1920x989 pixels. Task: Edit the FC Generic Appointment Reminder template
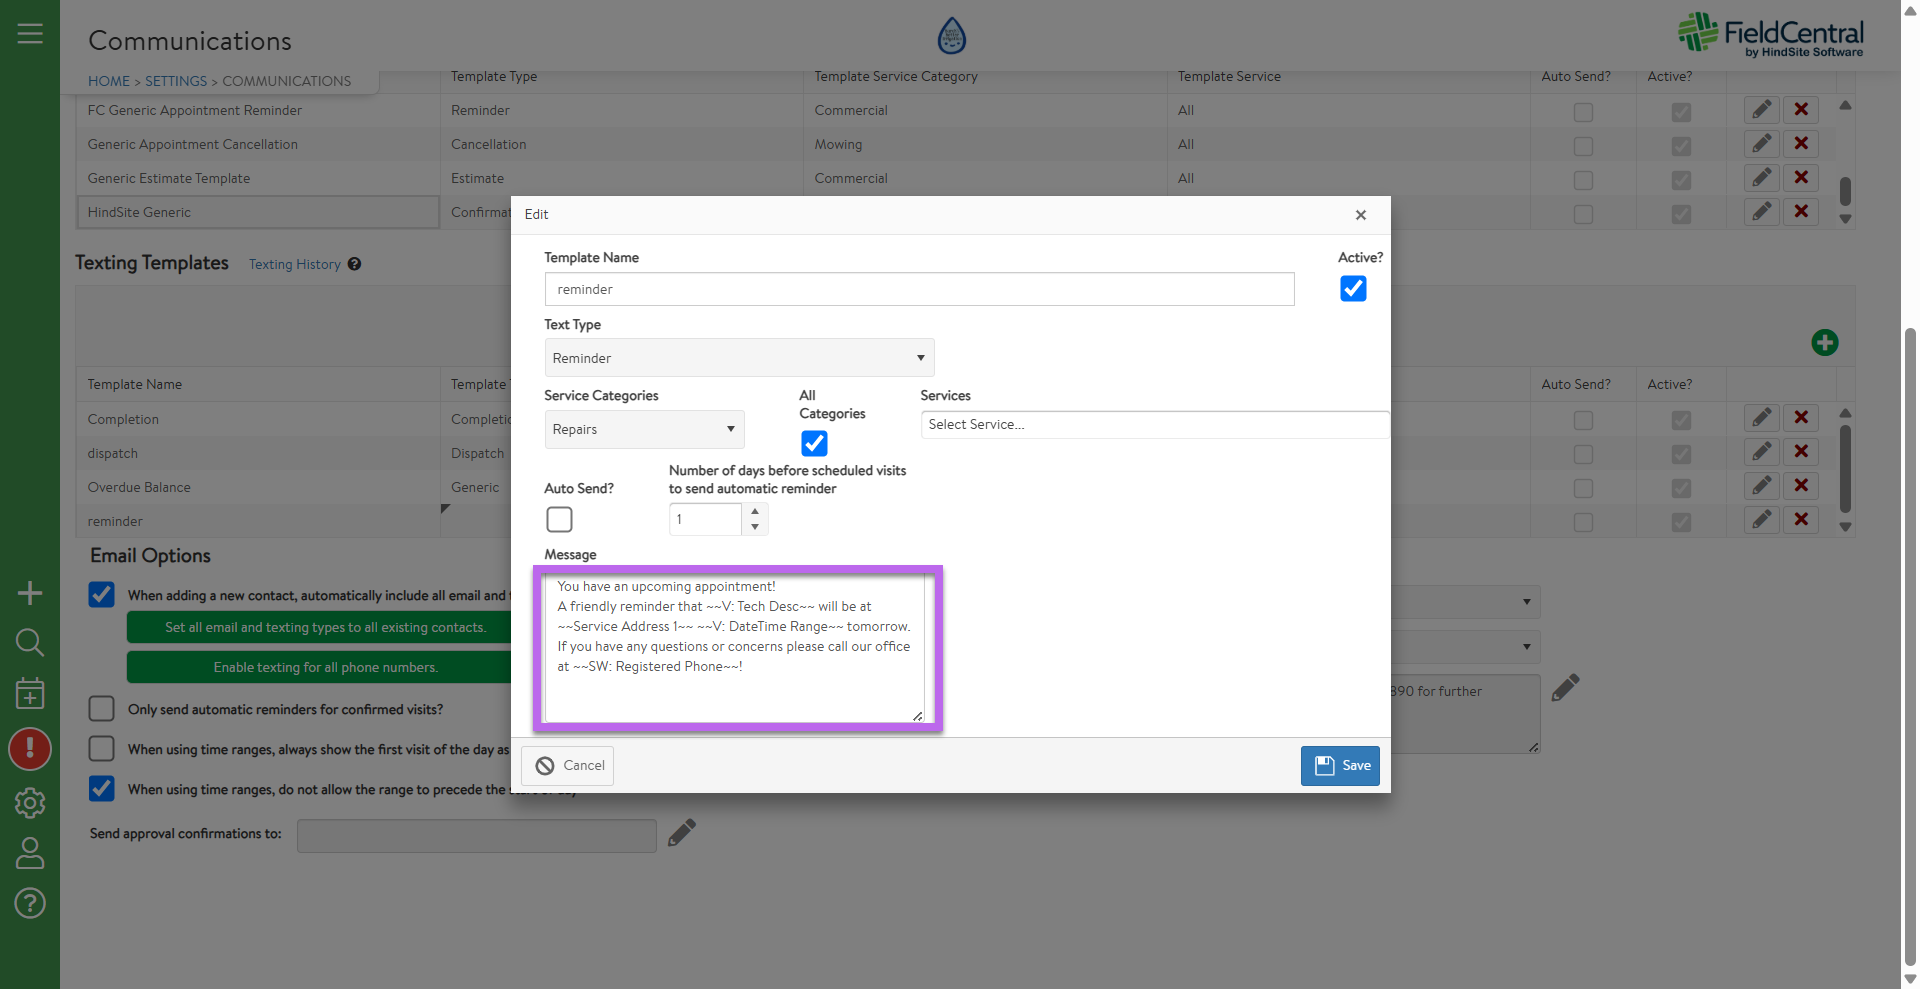(1761, 110)
